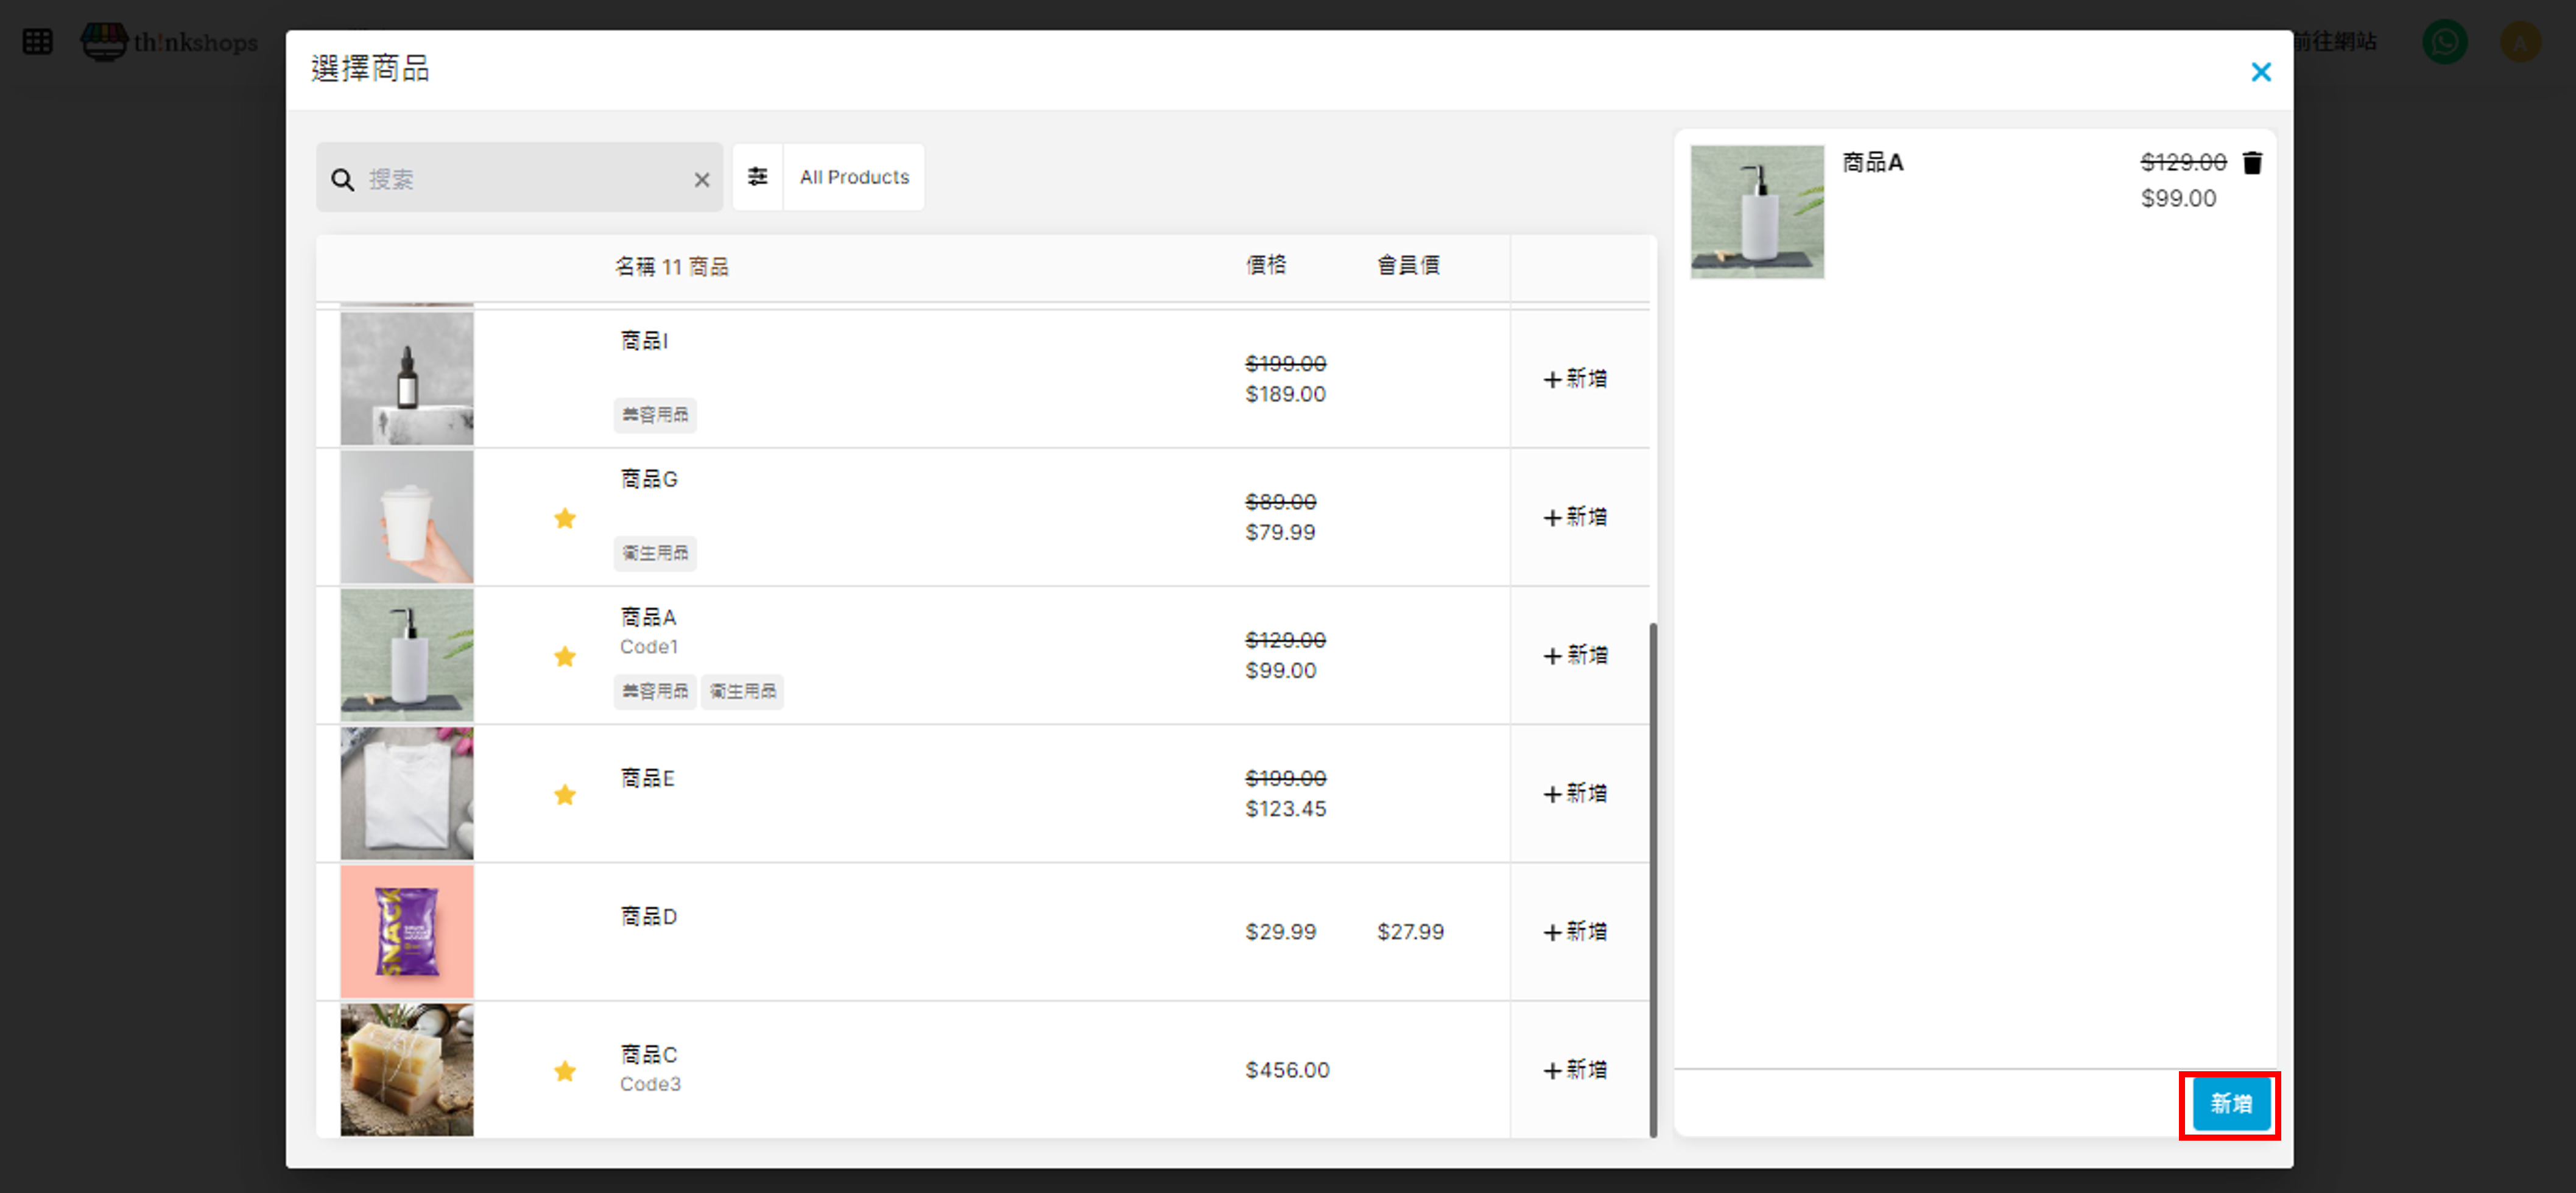
Task: Delete 商品A using trash icon
Action: [x=2252, y=163]
